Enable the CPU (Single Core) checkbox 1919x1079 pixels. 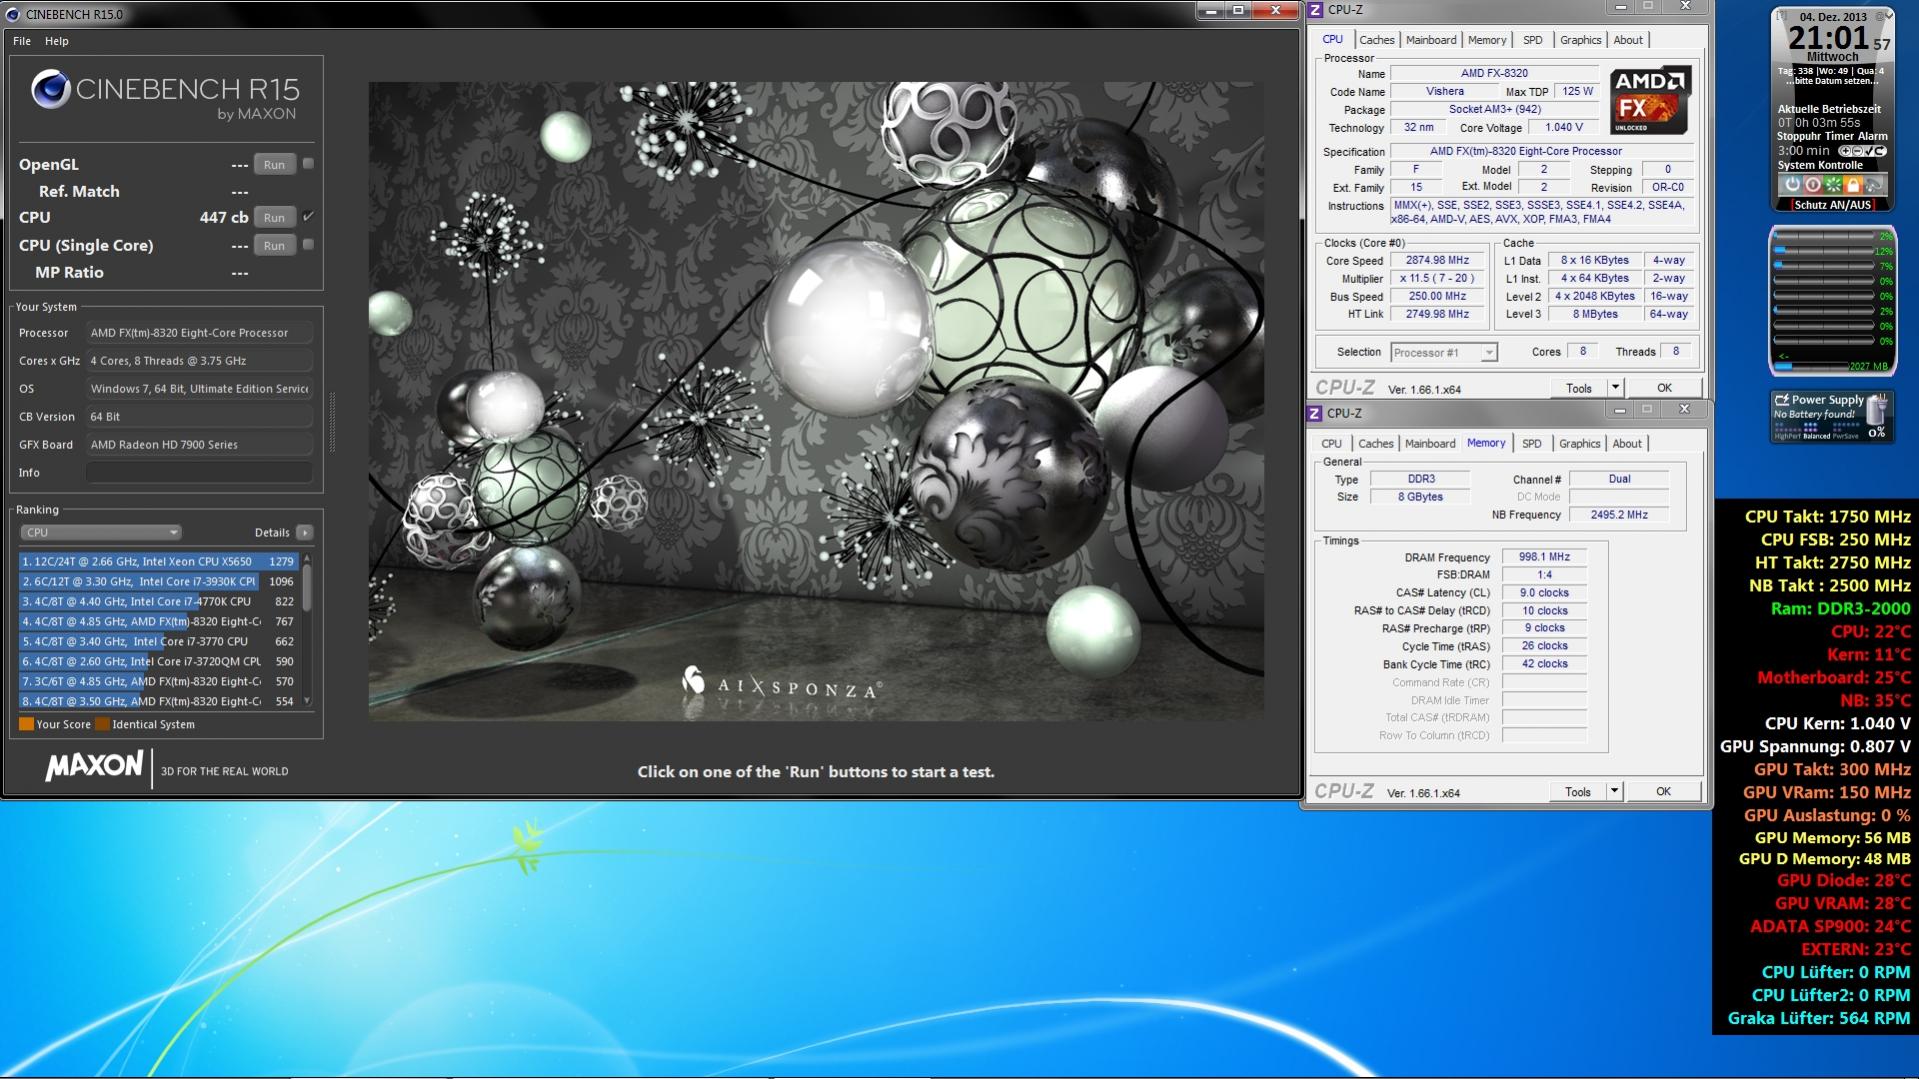[308, 245]
